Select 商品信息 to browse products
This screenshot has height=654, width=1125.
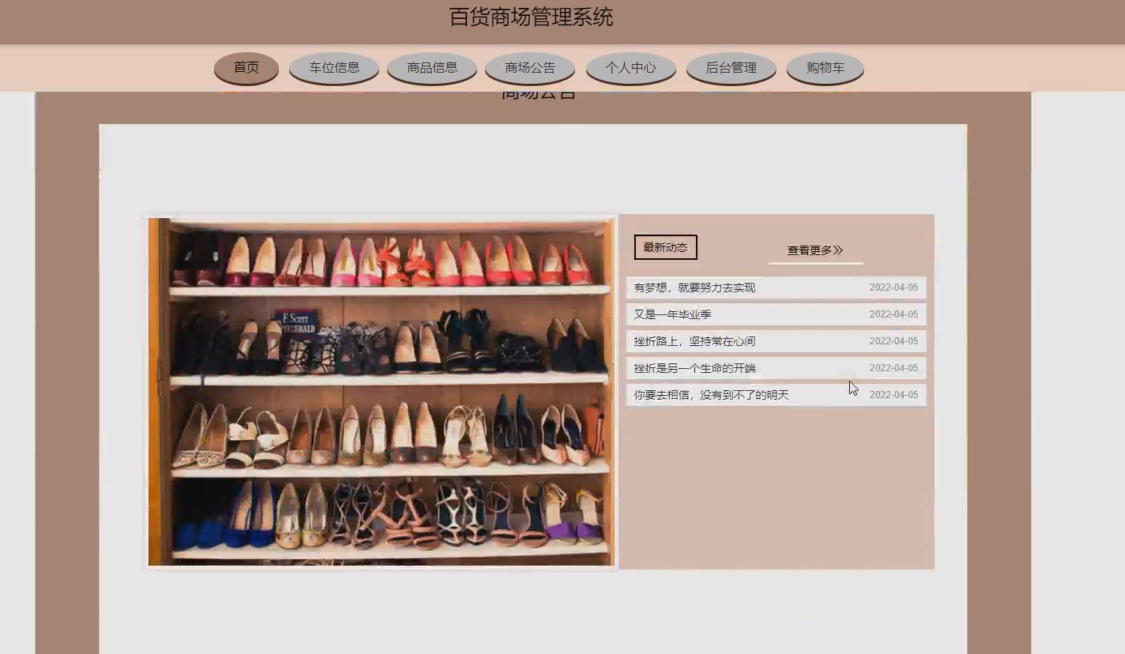[432, 68]
